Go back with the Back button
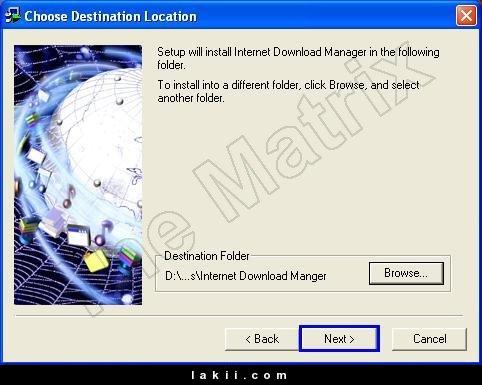This screenshot has width=482, height=385. point(262,339)
